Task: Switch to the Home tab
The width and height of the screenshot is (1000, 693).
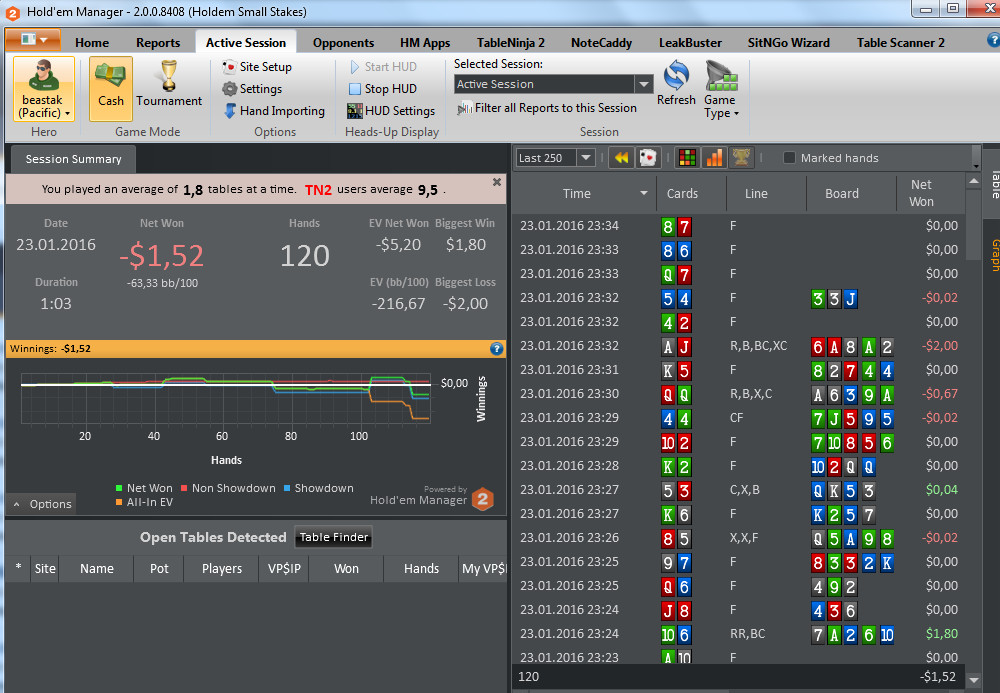Action: coord(92,43)
